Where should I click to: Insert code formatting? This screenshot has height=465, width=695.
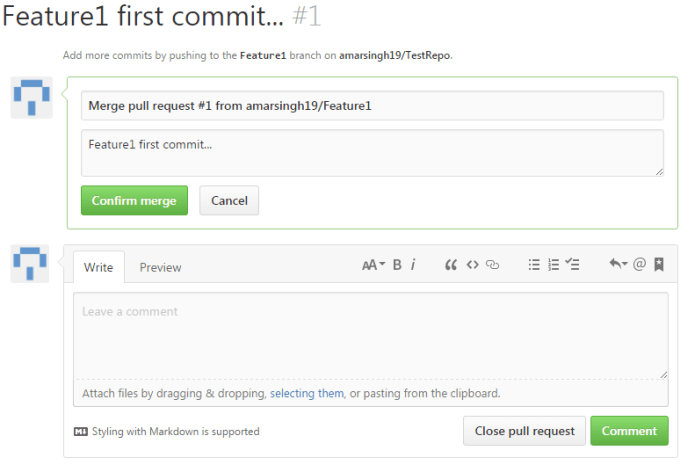tap(472, 265)
